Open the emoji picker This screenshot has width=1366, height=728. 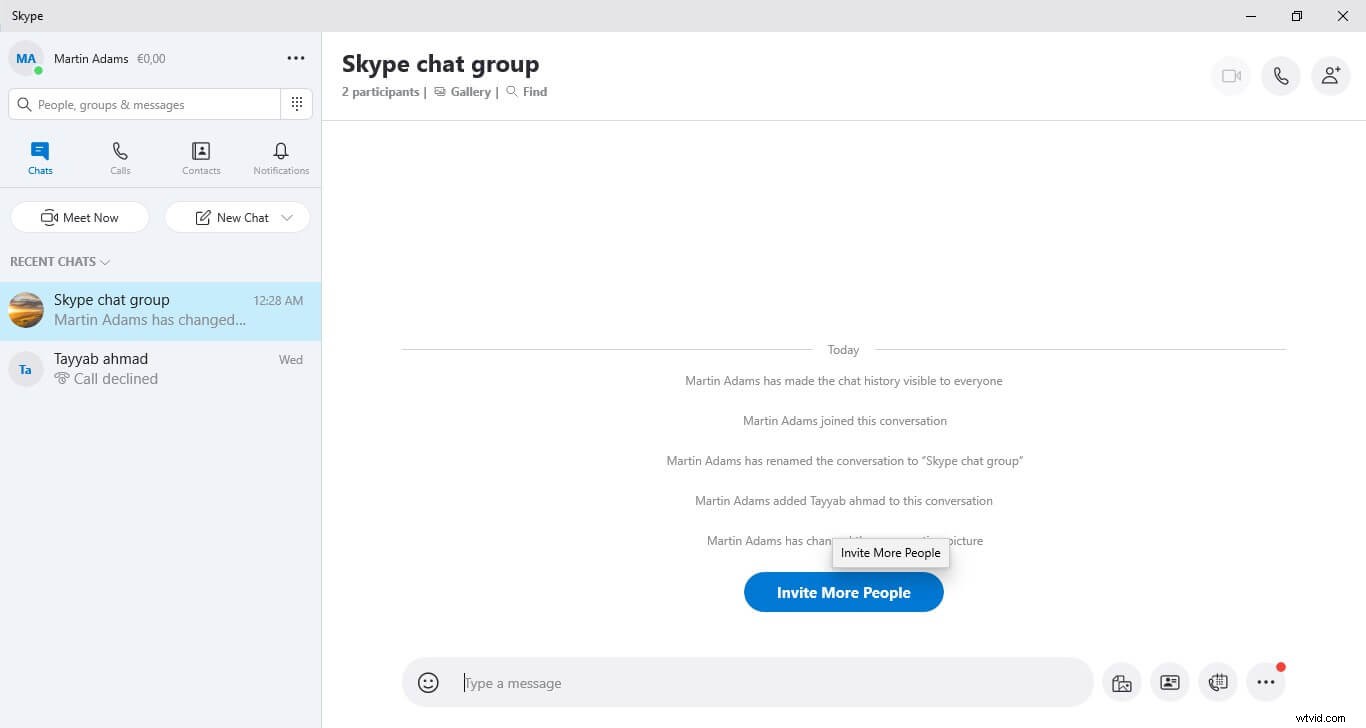pos(428,682)
